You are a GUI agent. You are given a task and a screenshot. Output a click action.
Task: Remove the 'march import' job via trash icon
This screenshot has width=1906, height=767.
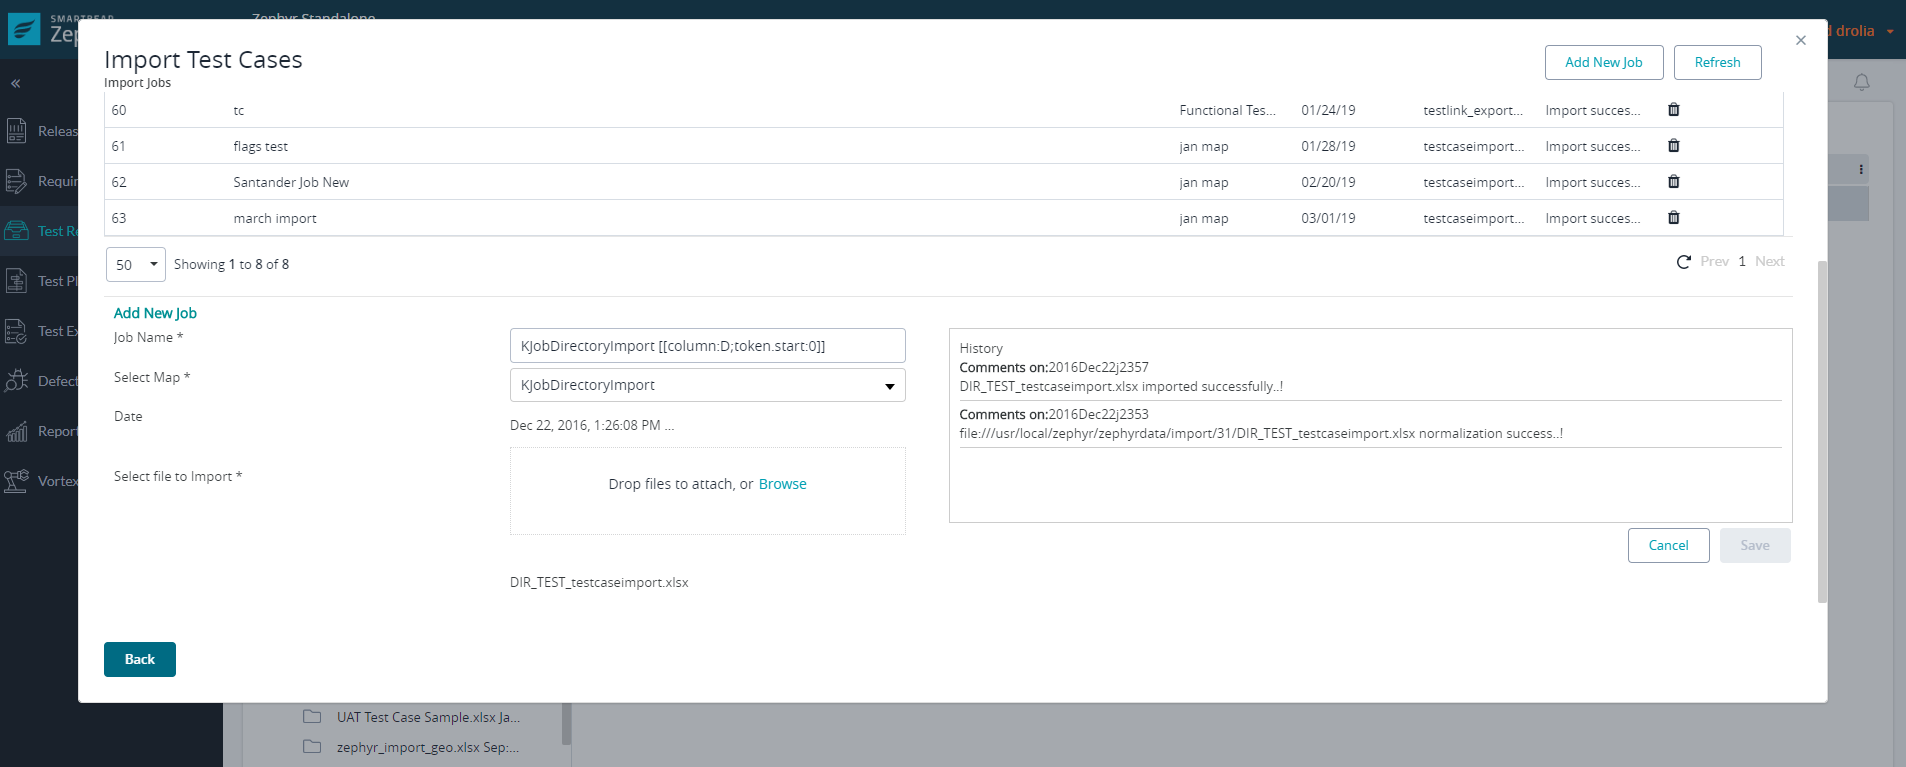pyautogui.click(x=1673, y=218)
